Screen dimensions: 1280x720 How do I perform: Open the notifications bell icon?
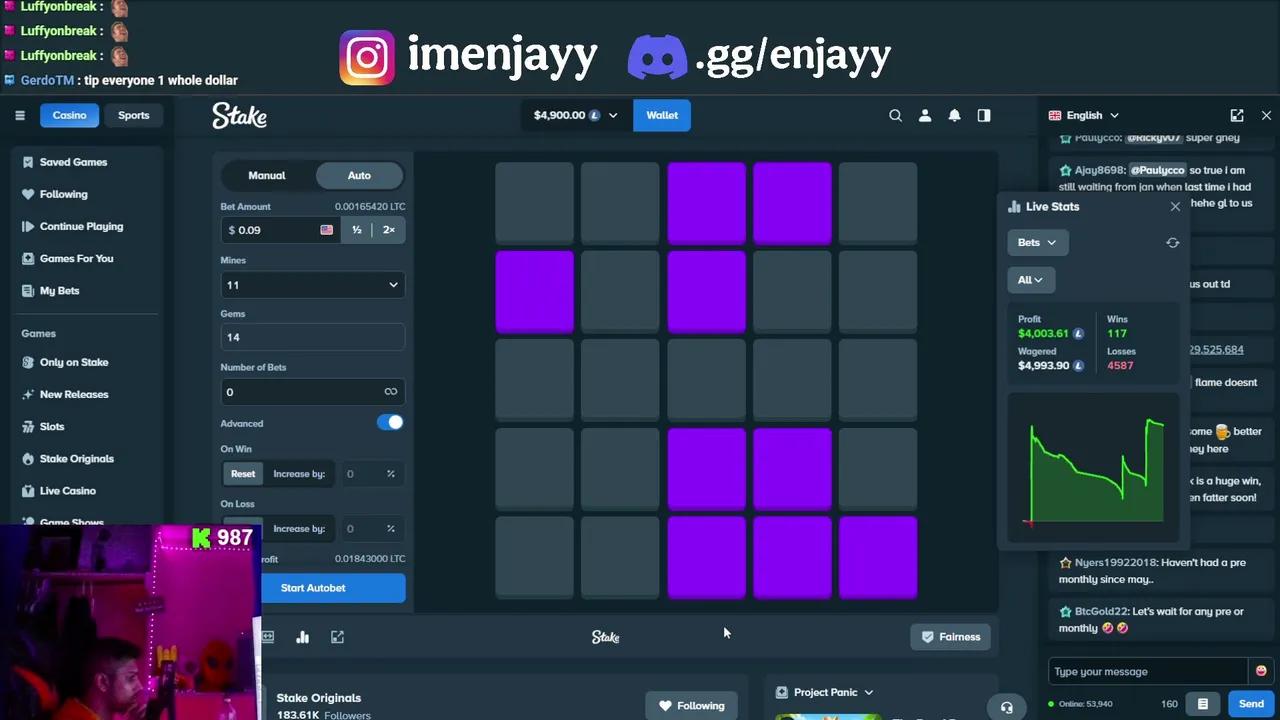(954, 115)
